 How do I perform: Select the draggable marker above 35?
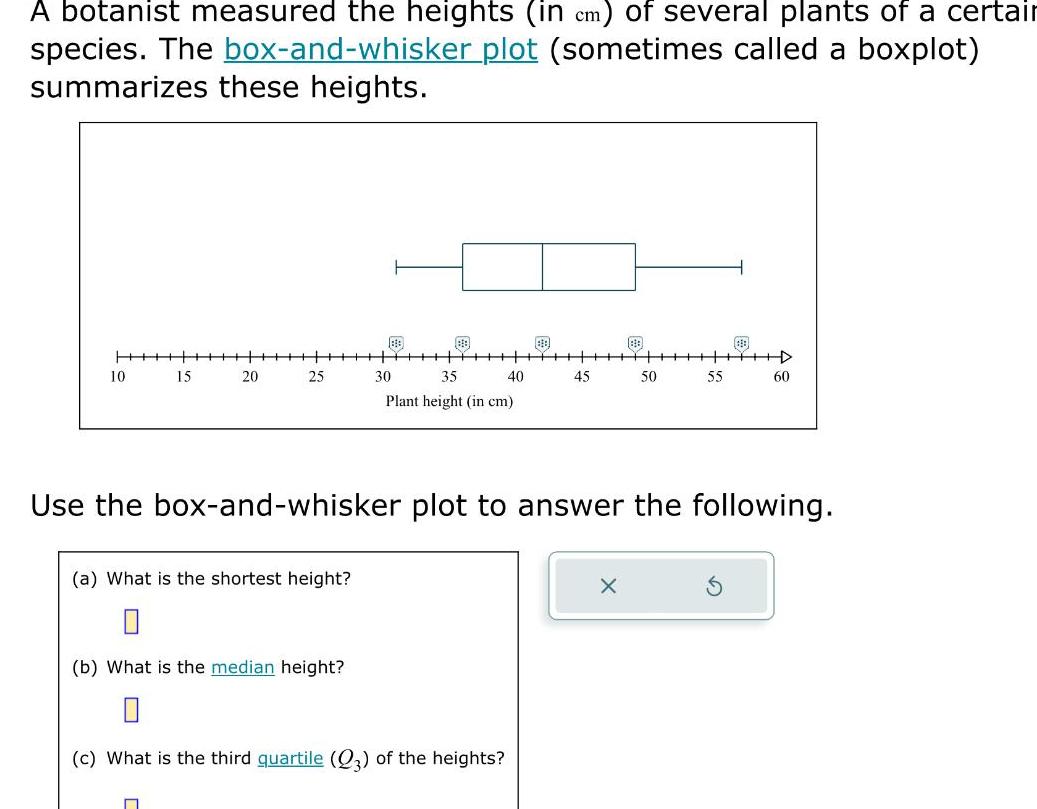(462, 342)
